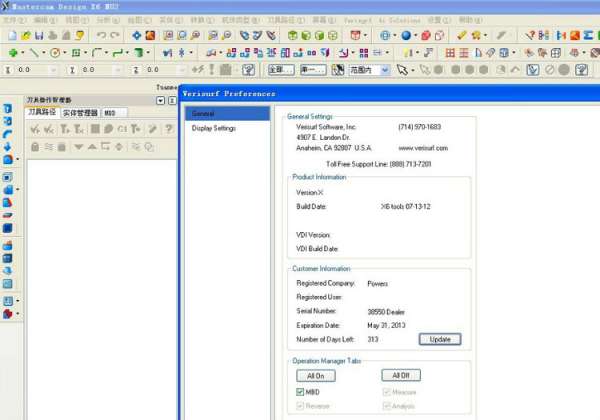Click the X coordinate 0.0 field

33,70
